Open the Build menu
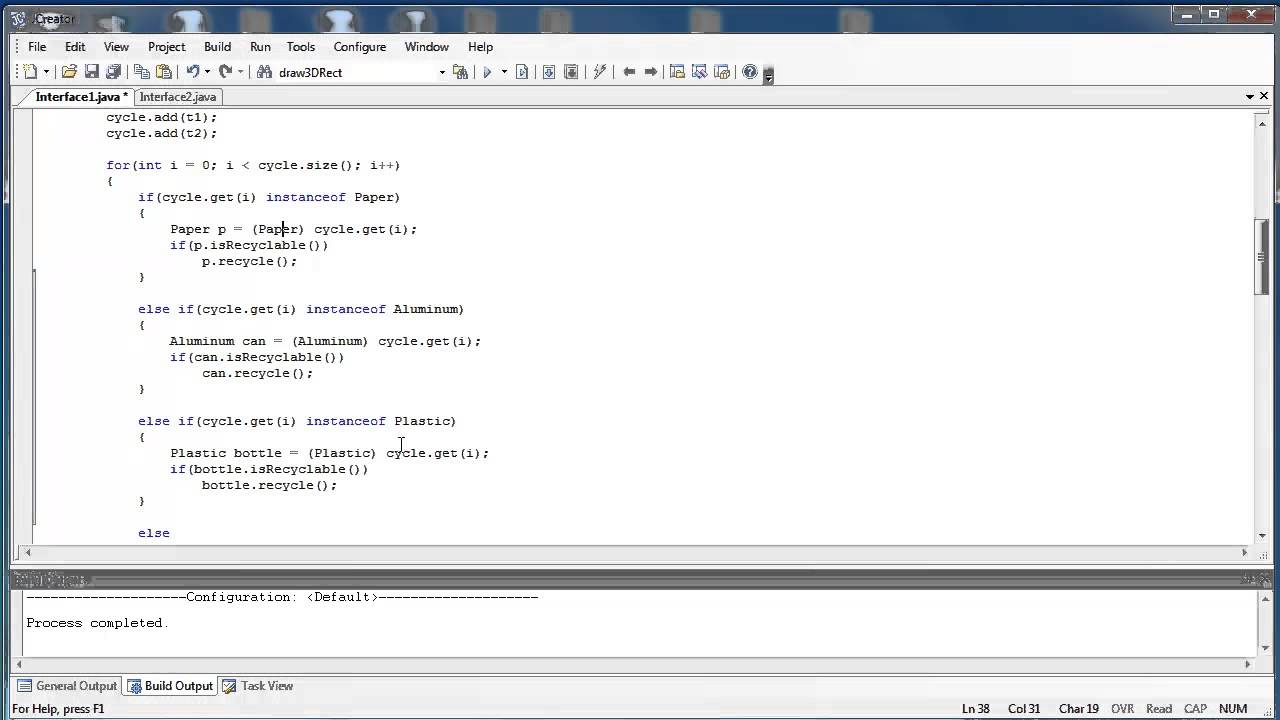Screen dimensions: 1280x720 217,47
